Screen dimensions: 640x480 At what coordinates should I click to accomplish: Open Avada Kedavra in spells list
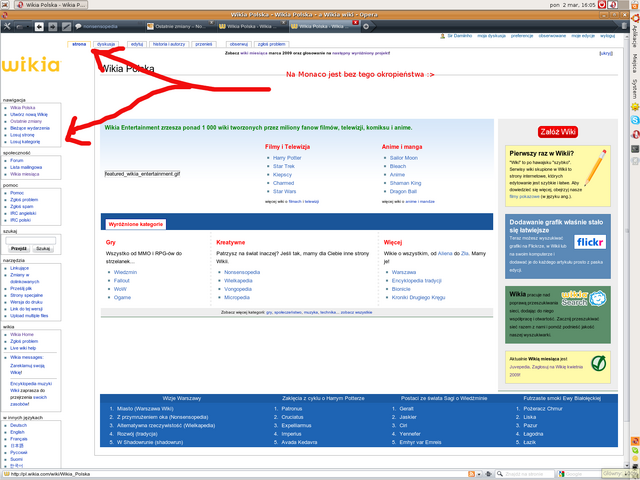coord(299,442)
